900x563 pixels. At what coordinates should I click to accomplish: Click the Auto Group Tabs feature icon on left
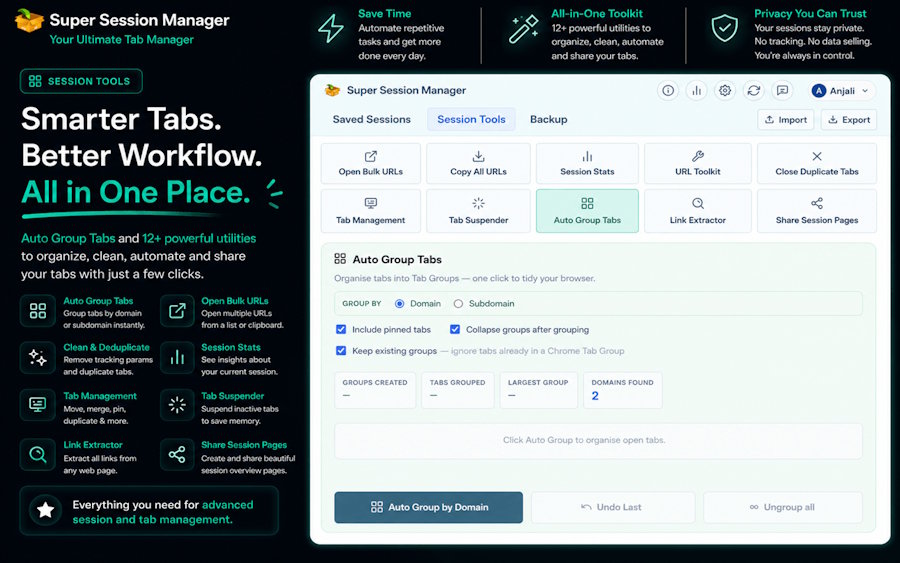point(38,310)
